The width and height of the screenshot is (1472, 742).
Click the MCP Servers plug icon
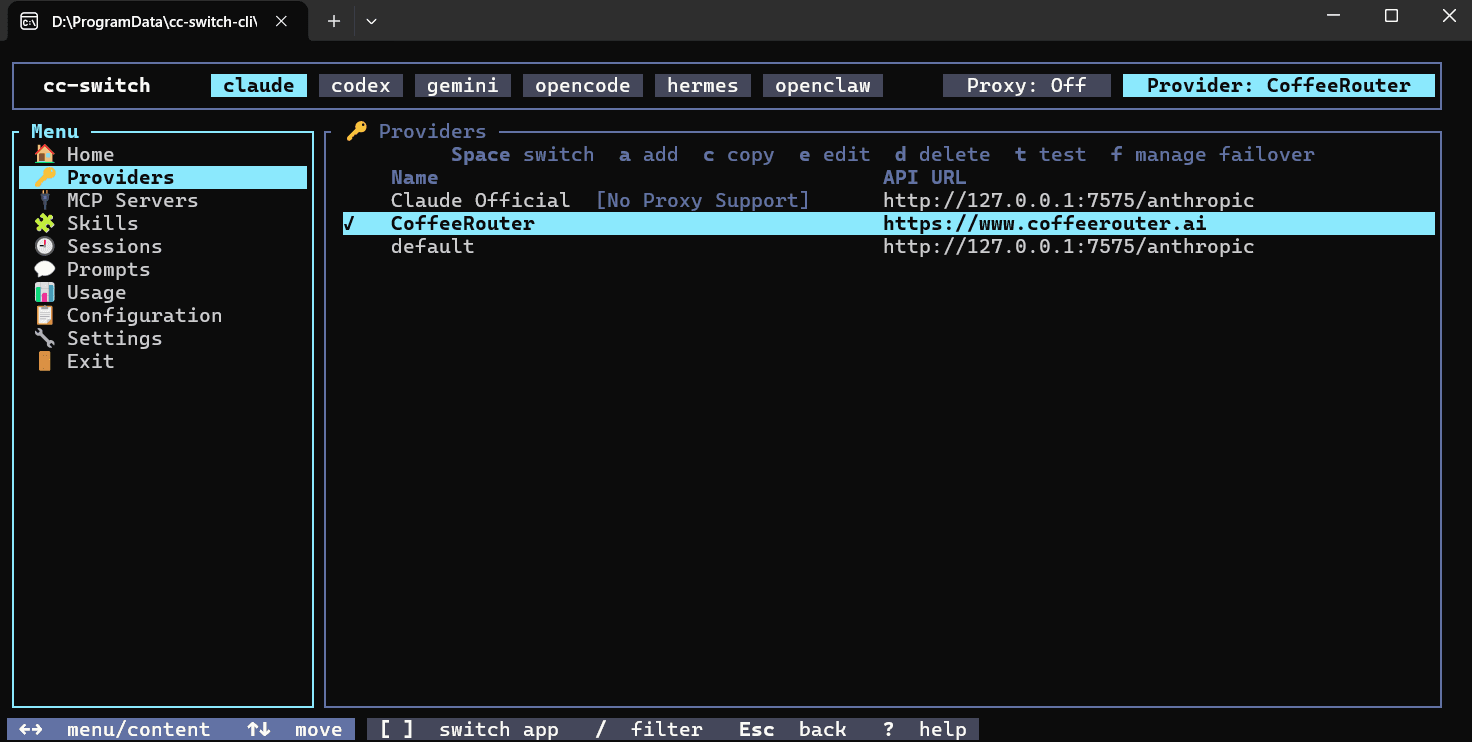click(44, 200)
